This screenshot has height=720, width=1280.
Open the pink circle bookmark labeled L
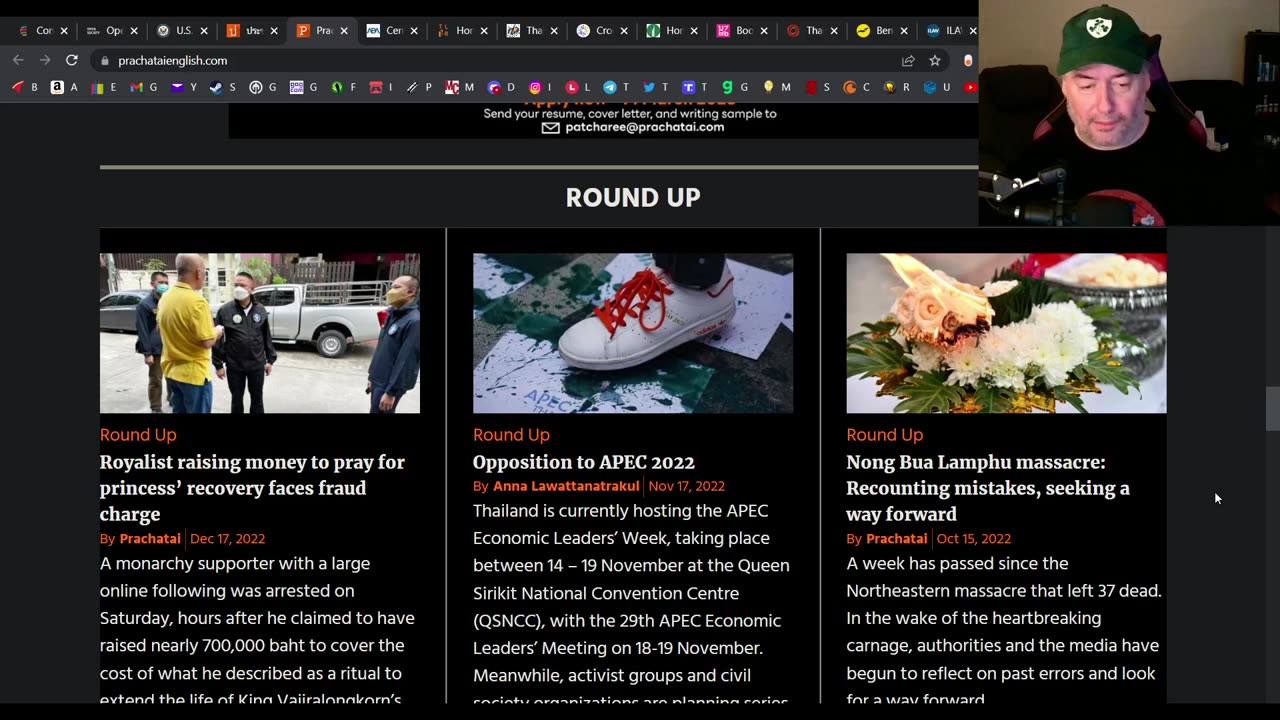[578, 87]
